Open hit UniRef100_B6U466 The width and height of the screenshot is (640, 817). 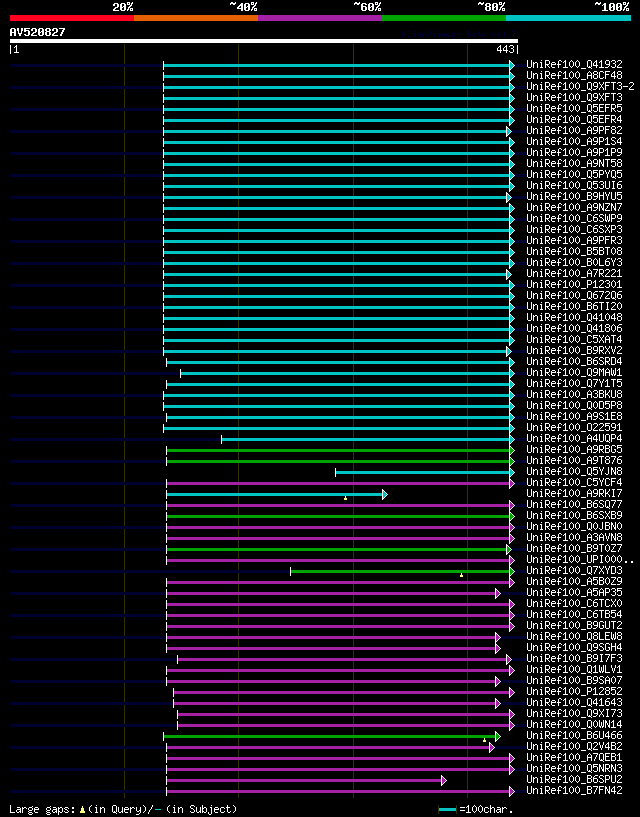574,736
